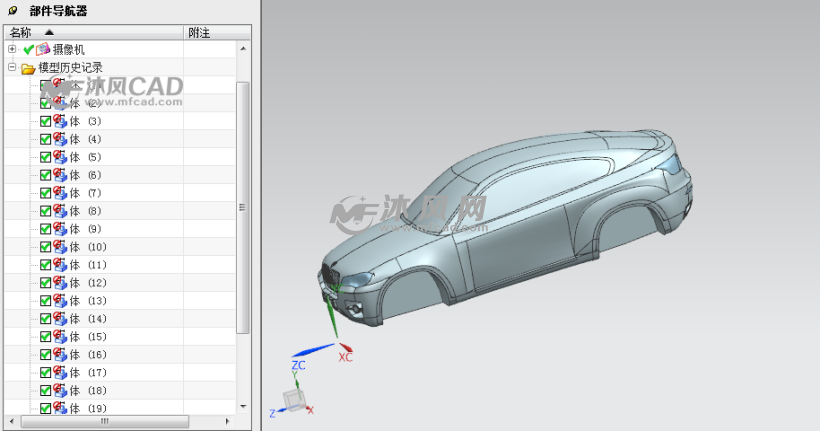Select the text 体 (9)
Viewport: 820px width, 431px height.
point(85,229)
